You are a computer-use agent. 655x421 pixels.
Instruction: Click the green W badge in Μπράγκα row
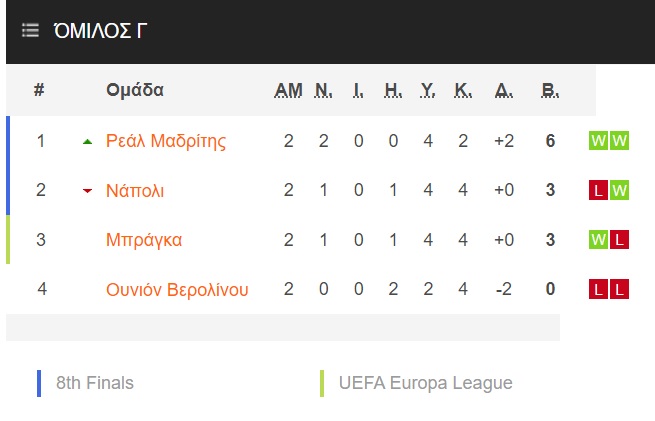point(598,240)
